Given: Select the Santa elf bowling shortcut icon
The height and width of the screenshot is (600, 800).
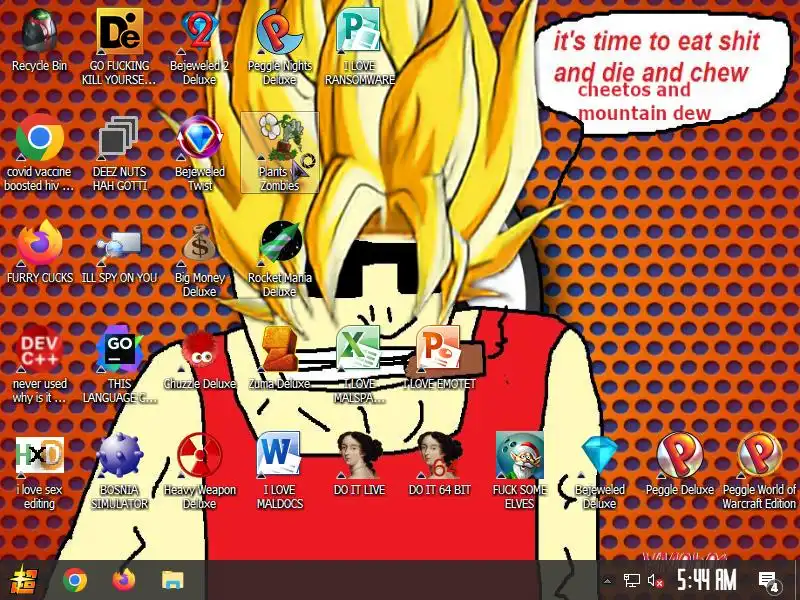Looking at the screenshot, I should [x=519, y=455].
